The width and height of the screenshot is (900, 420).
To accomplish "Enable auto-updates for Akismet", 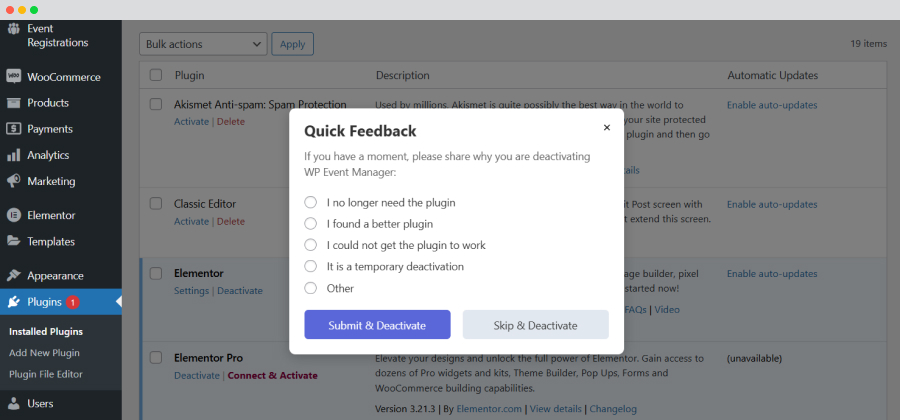I will coord(772,105).
